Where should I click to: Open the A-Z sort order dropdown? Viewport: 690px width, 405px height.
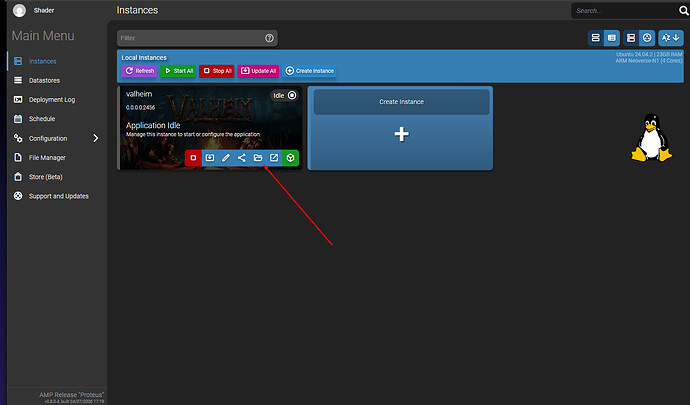(671, 38)
